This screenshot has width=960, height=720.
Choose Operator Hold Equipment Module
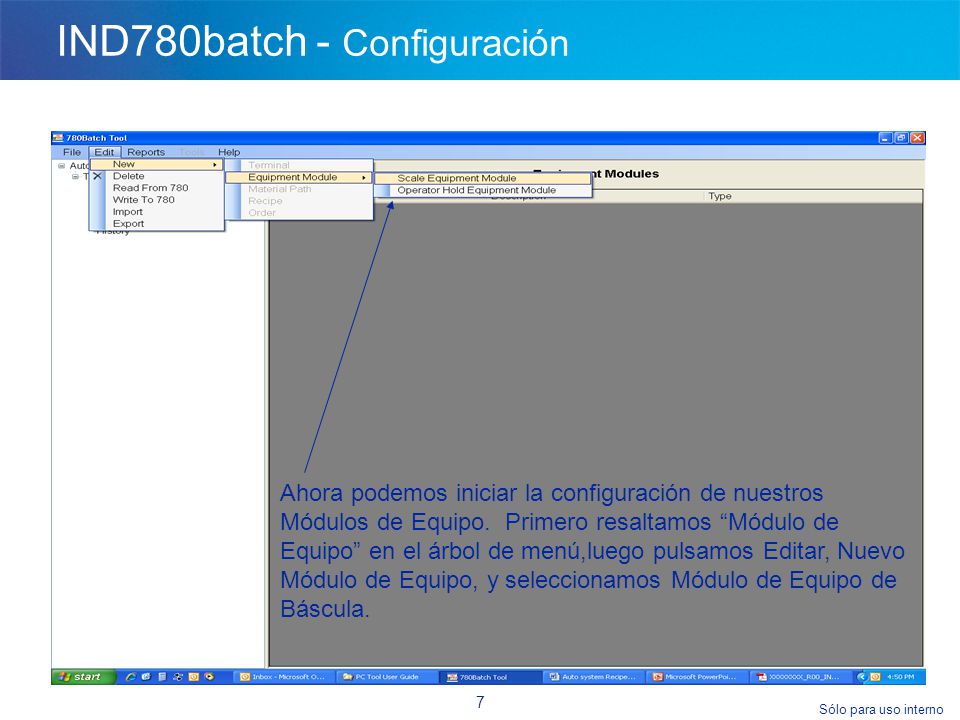[x=483, y=190]
